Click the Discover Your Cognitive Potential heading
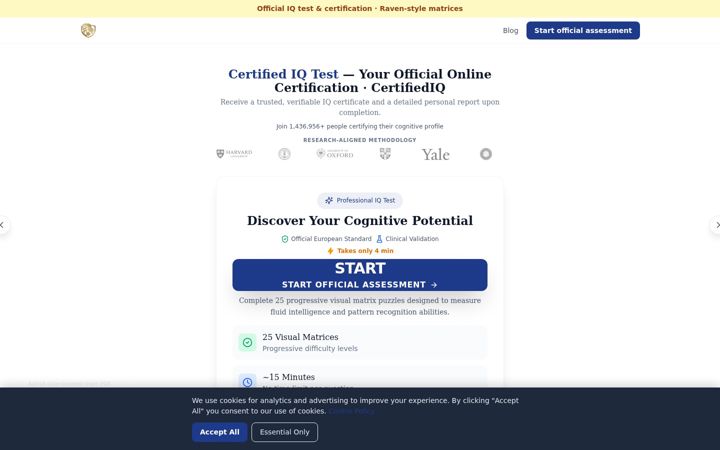Screen dimensions: 720x450 [360, 220]
